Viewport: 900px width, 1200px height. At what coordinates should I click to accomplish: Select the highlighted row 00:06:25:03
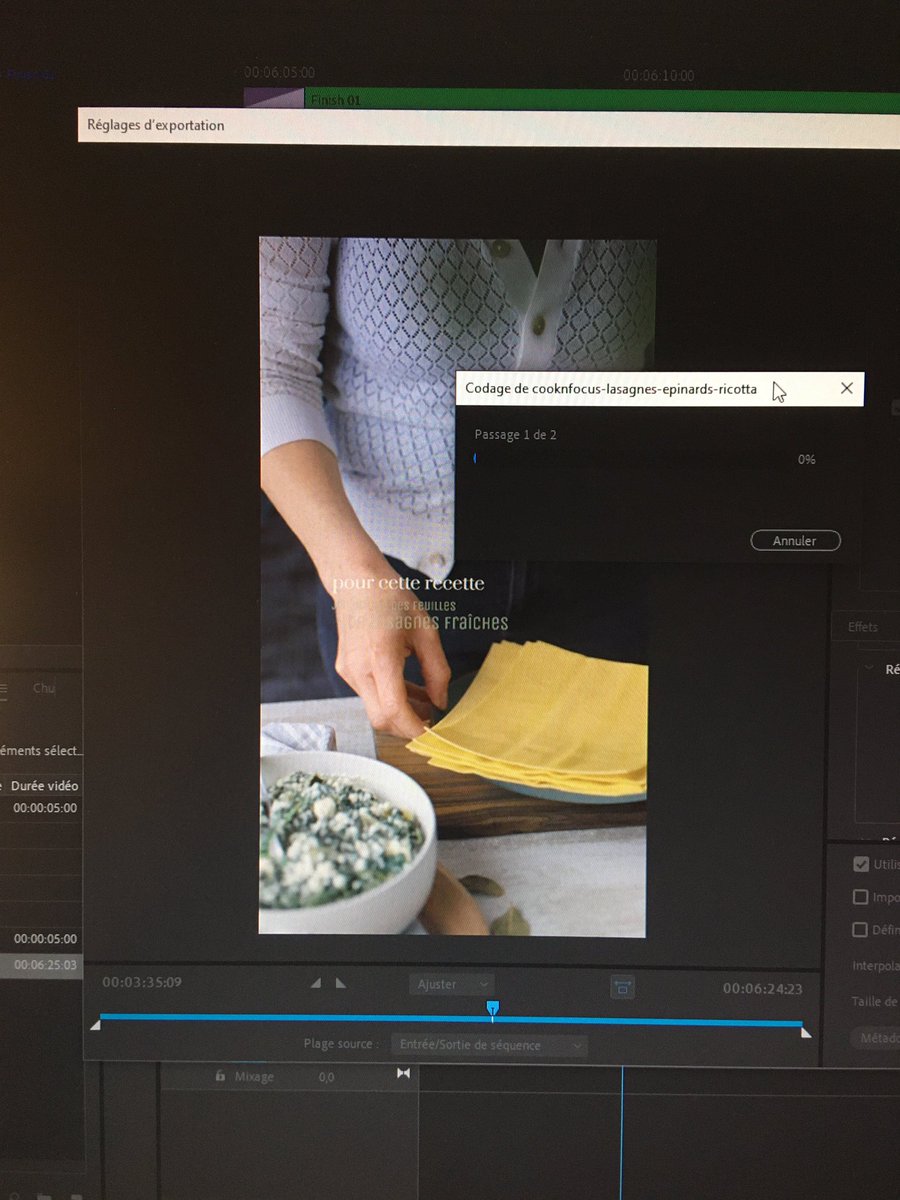(40, 965)
